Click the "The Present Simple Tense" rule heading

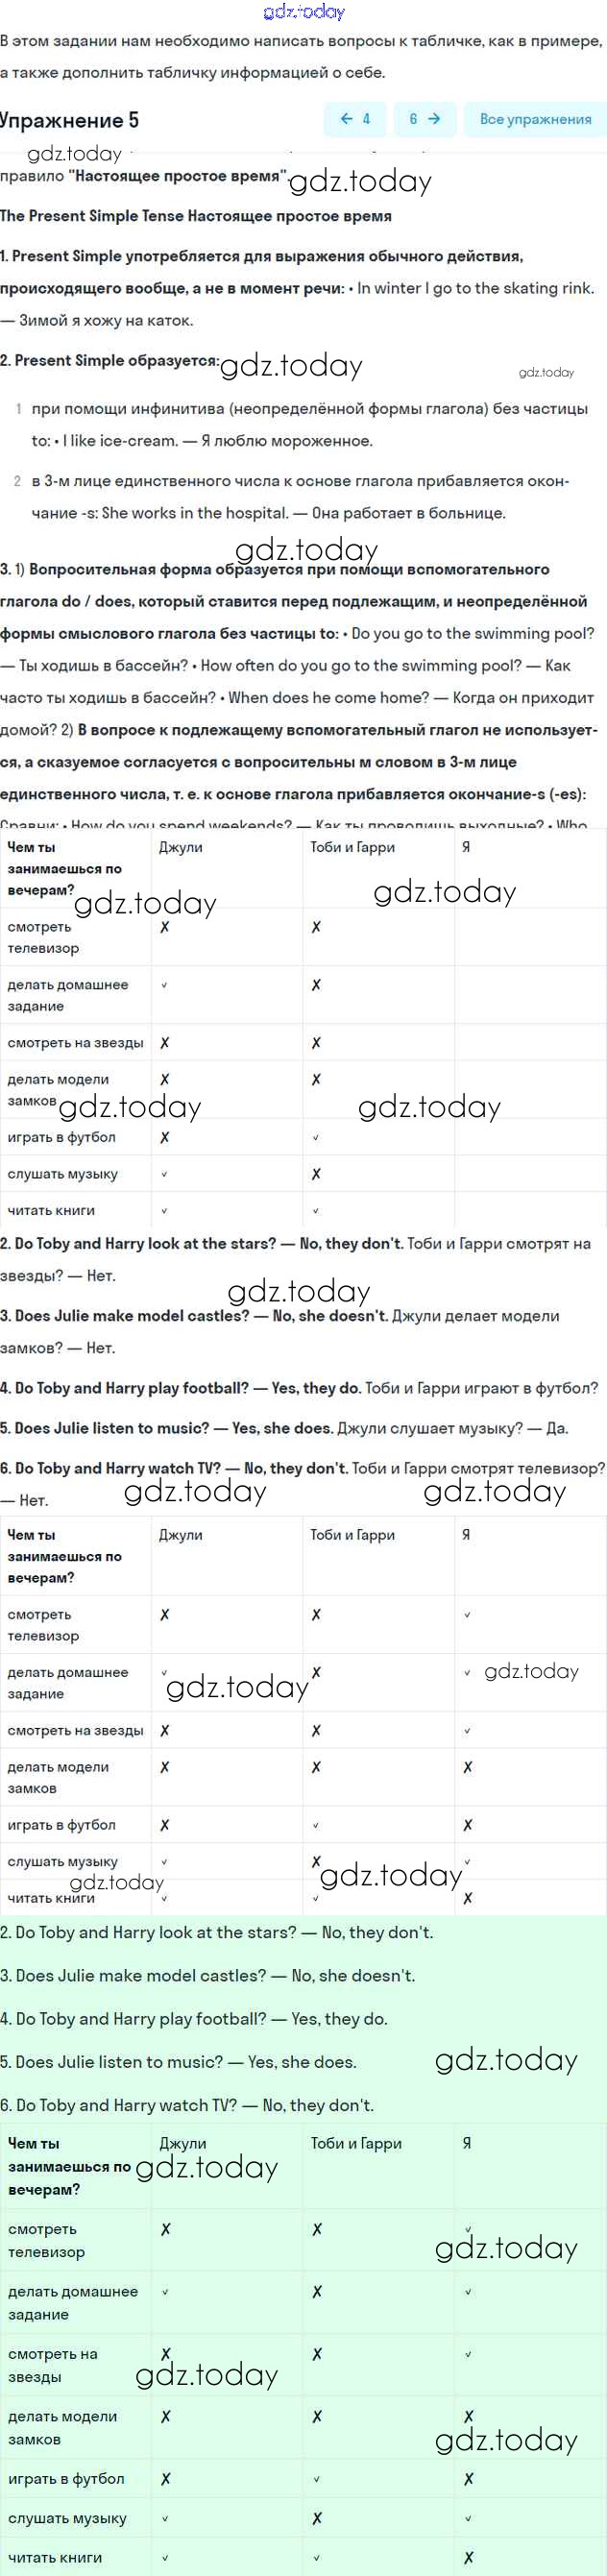[196, 216]
